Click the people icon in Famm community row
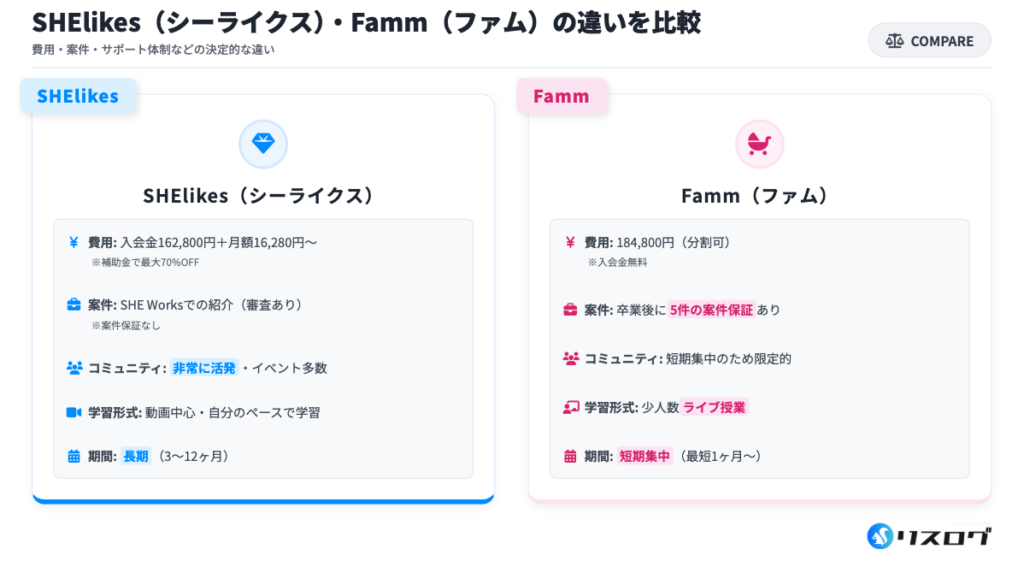The height and width of the screenshot is (561, 1024). 570,358
